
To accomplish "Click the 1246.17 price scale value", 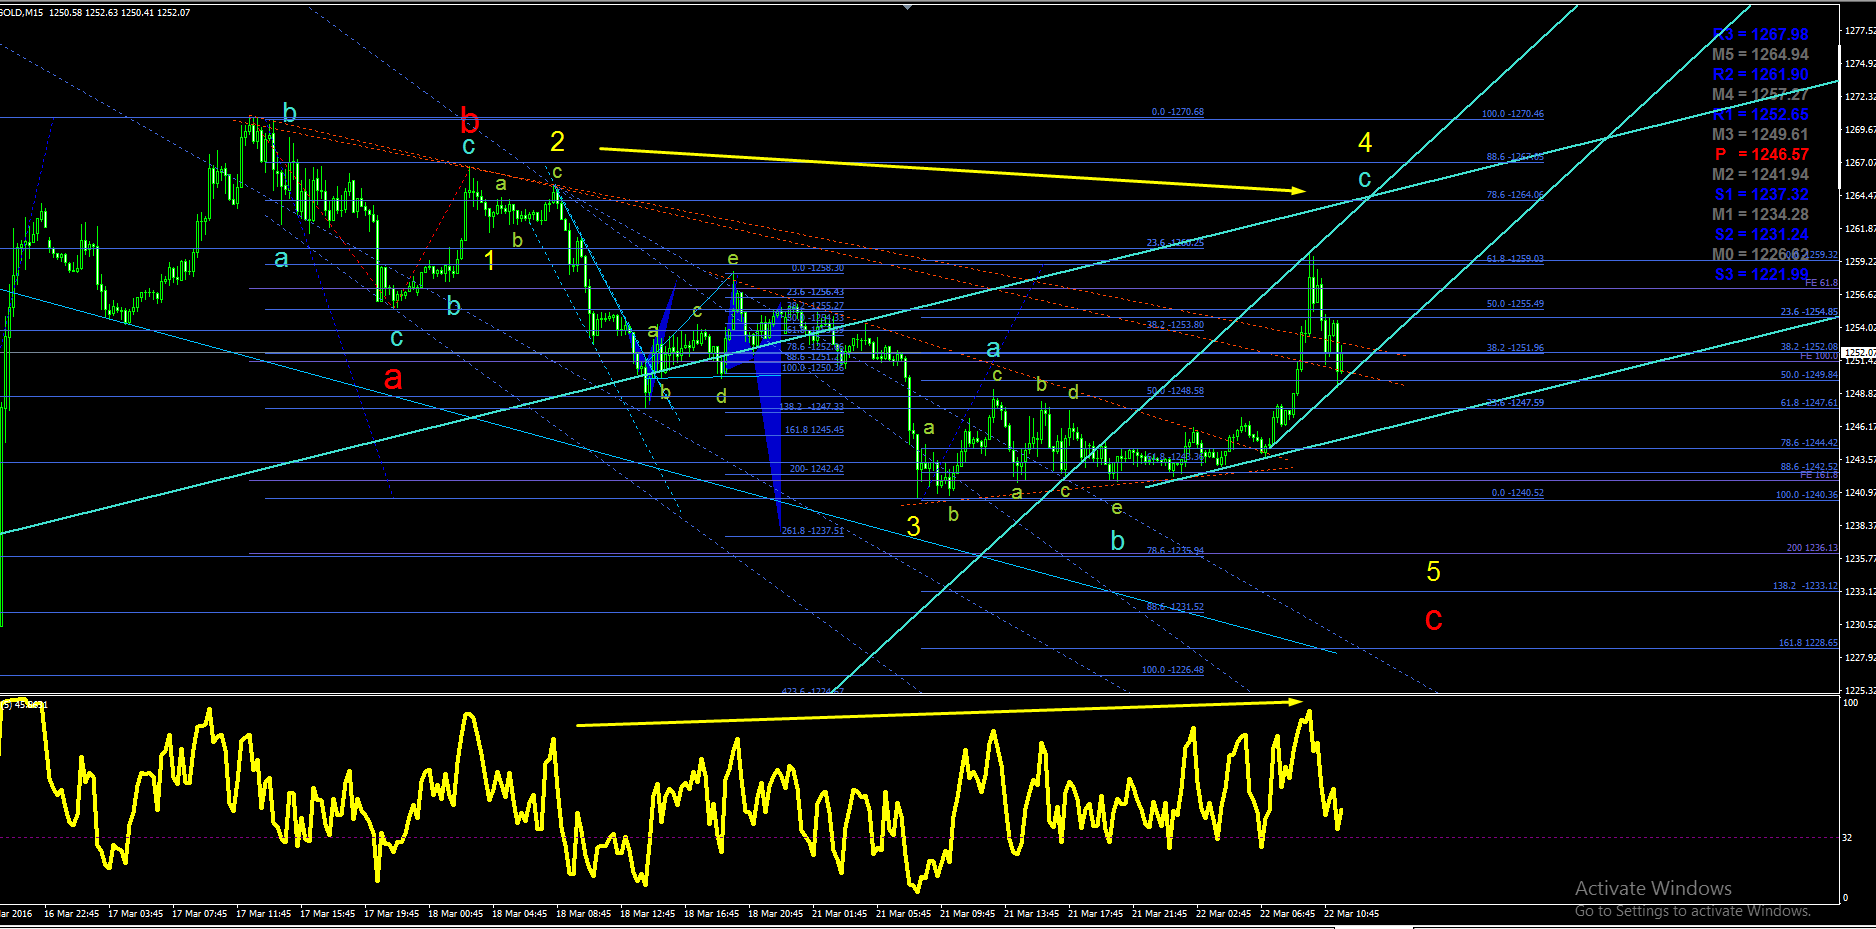I will pyautogui.click(x=1860, y=427).
